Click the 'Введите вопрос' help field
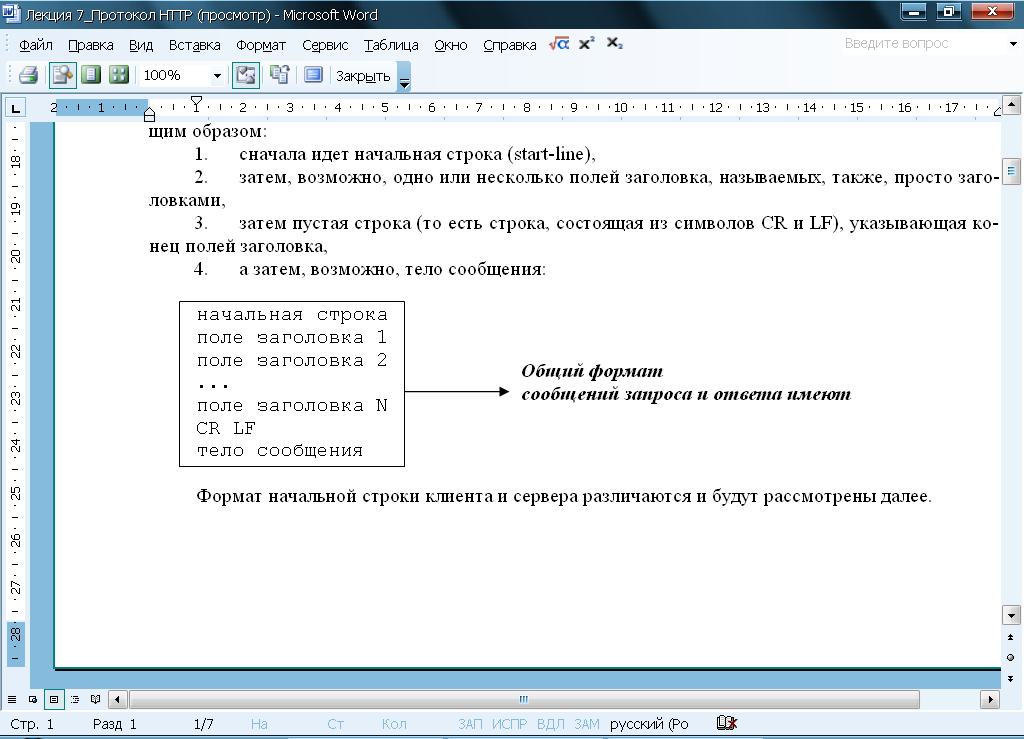The width and height of the screenshot is (1024, 739). pyautogui.click(x=923, y=44)
